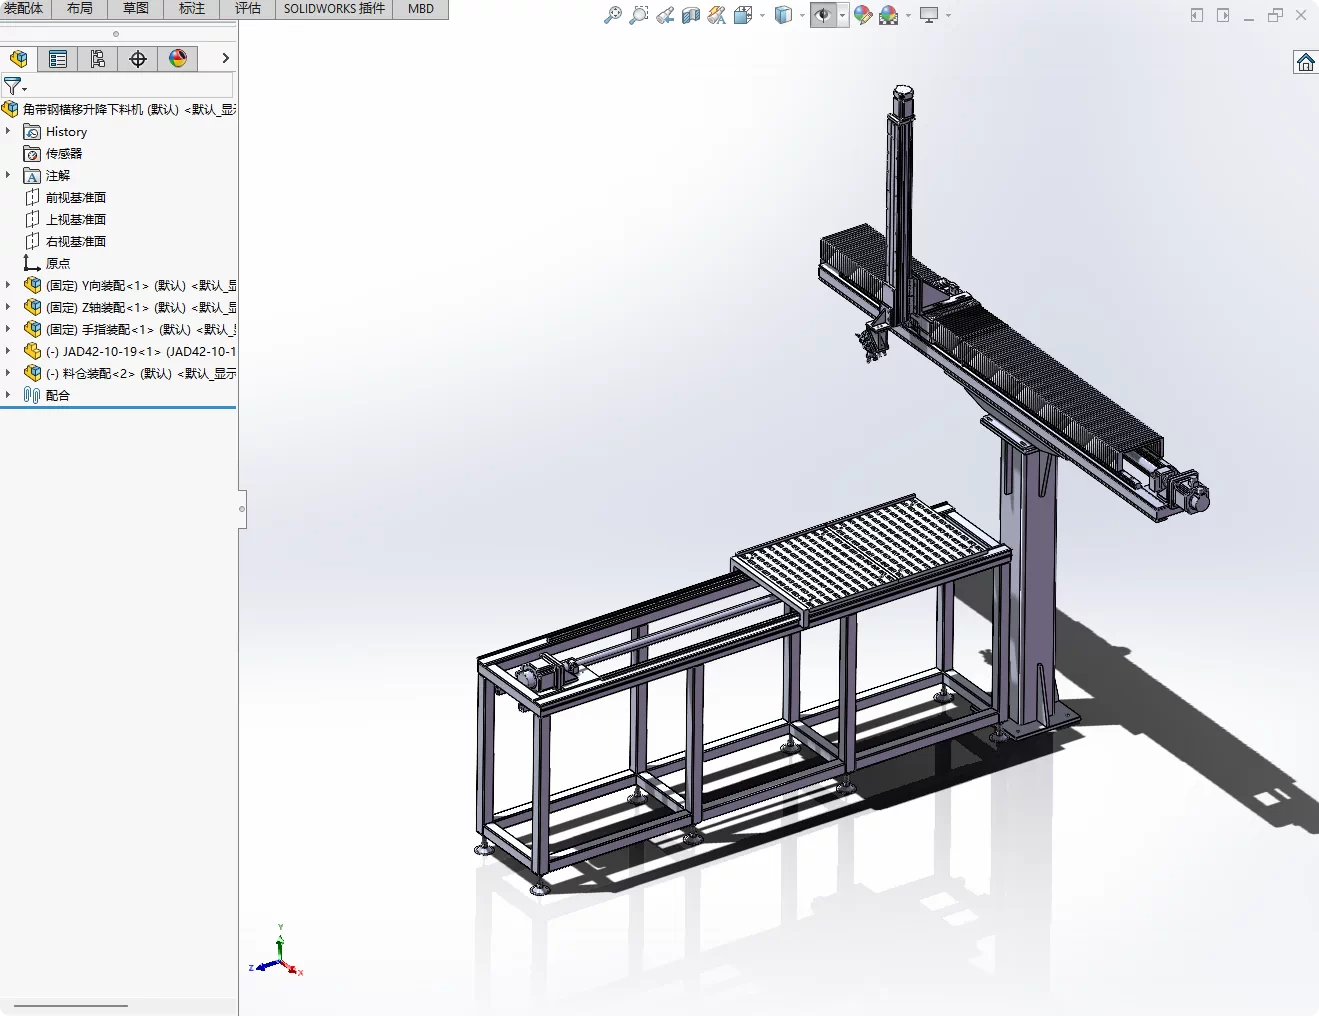1319x1016 pixels.
Task: Select the Y向装配<1> component
Action: [130, 286]
